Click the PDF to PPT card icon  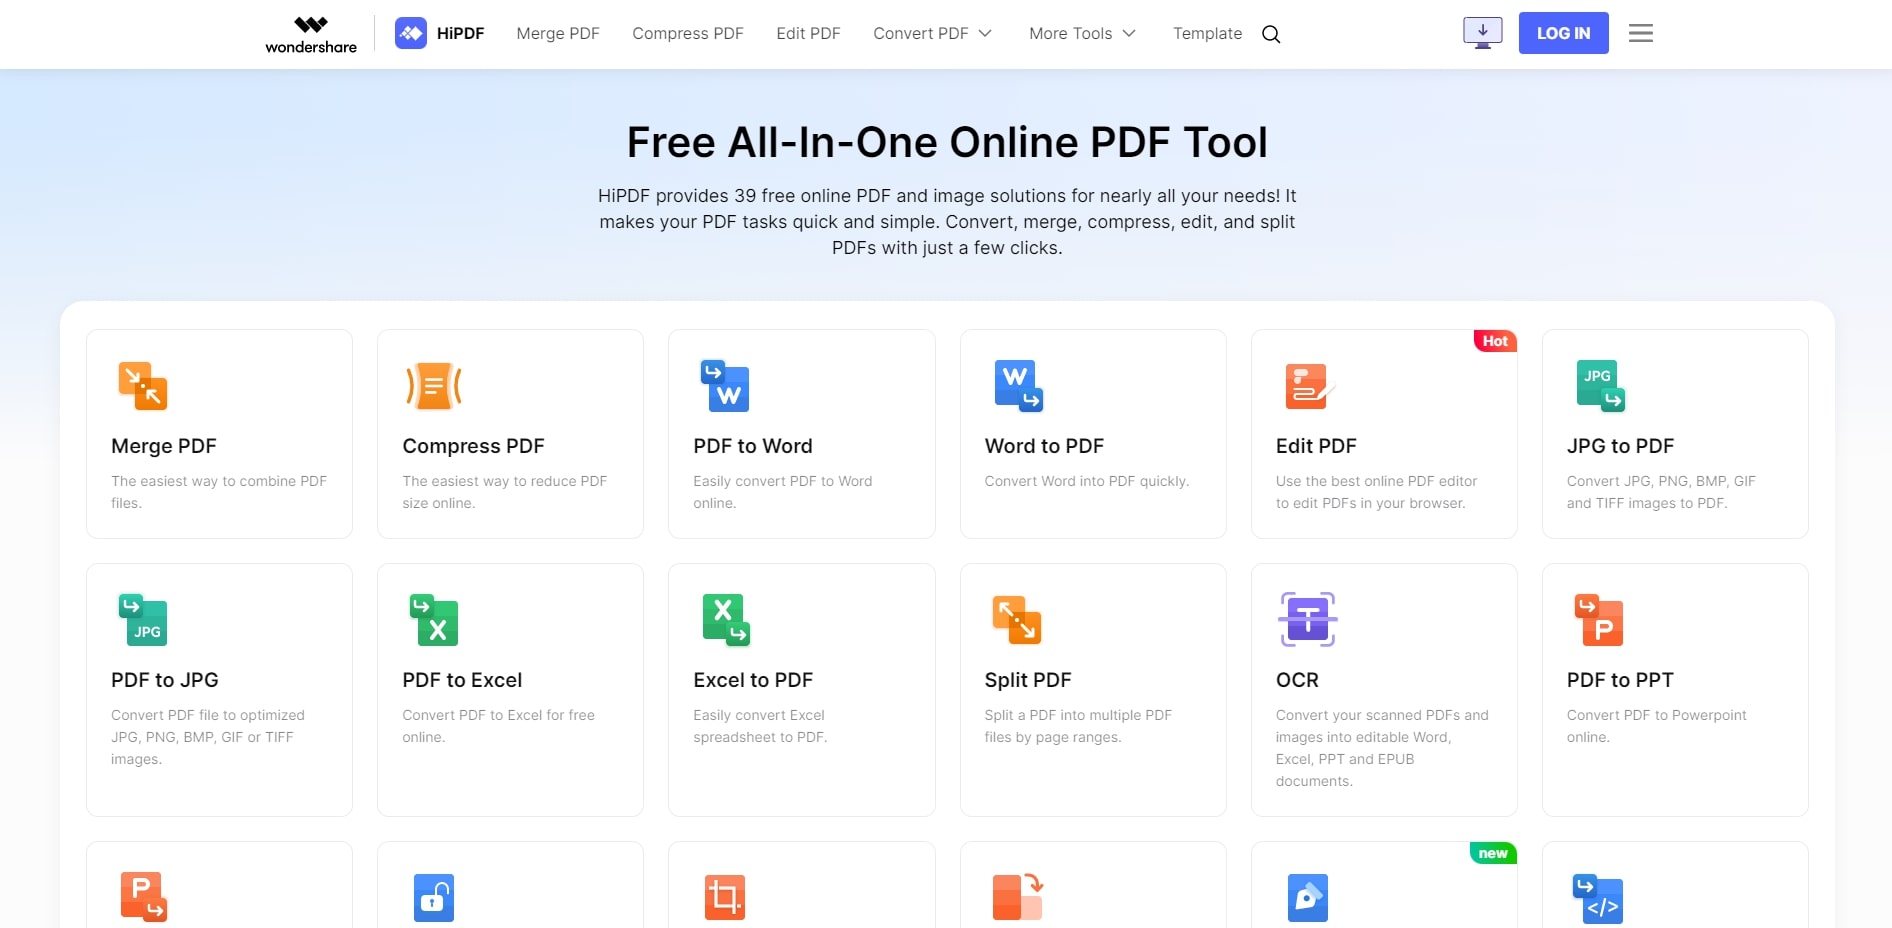[1599, 620]
